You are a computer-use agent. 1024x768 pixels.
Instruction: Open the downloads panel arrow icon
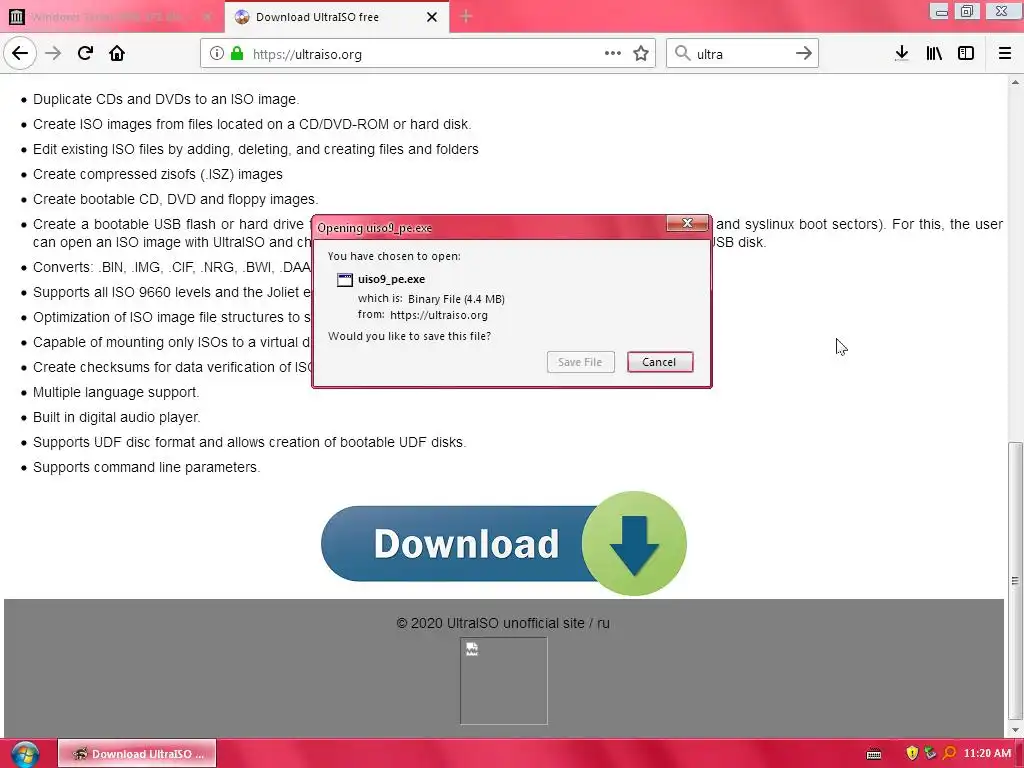(x=902, y=54)
